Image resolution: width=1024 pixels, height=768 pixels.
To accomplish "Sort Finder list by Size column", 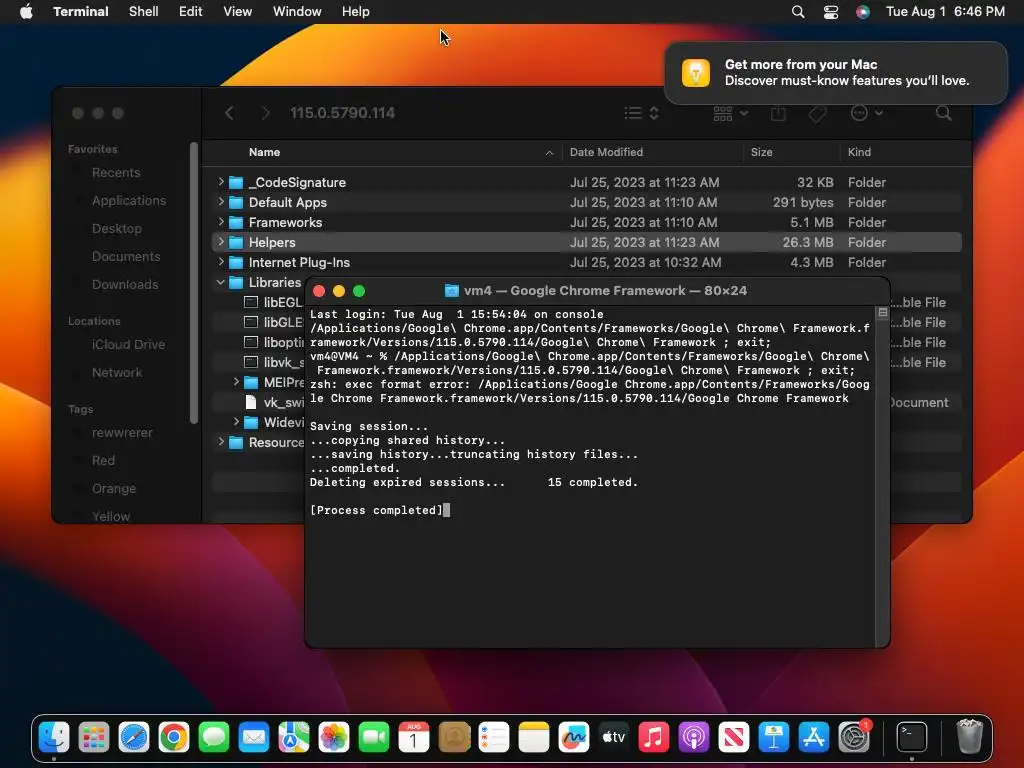I will point(761,152).
